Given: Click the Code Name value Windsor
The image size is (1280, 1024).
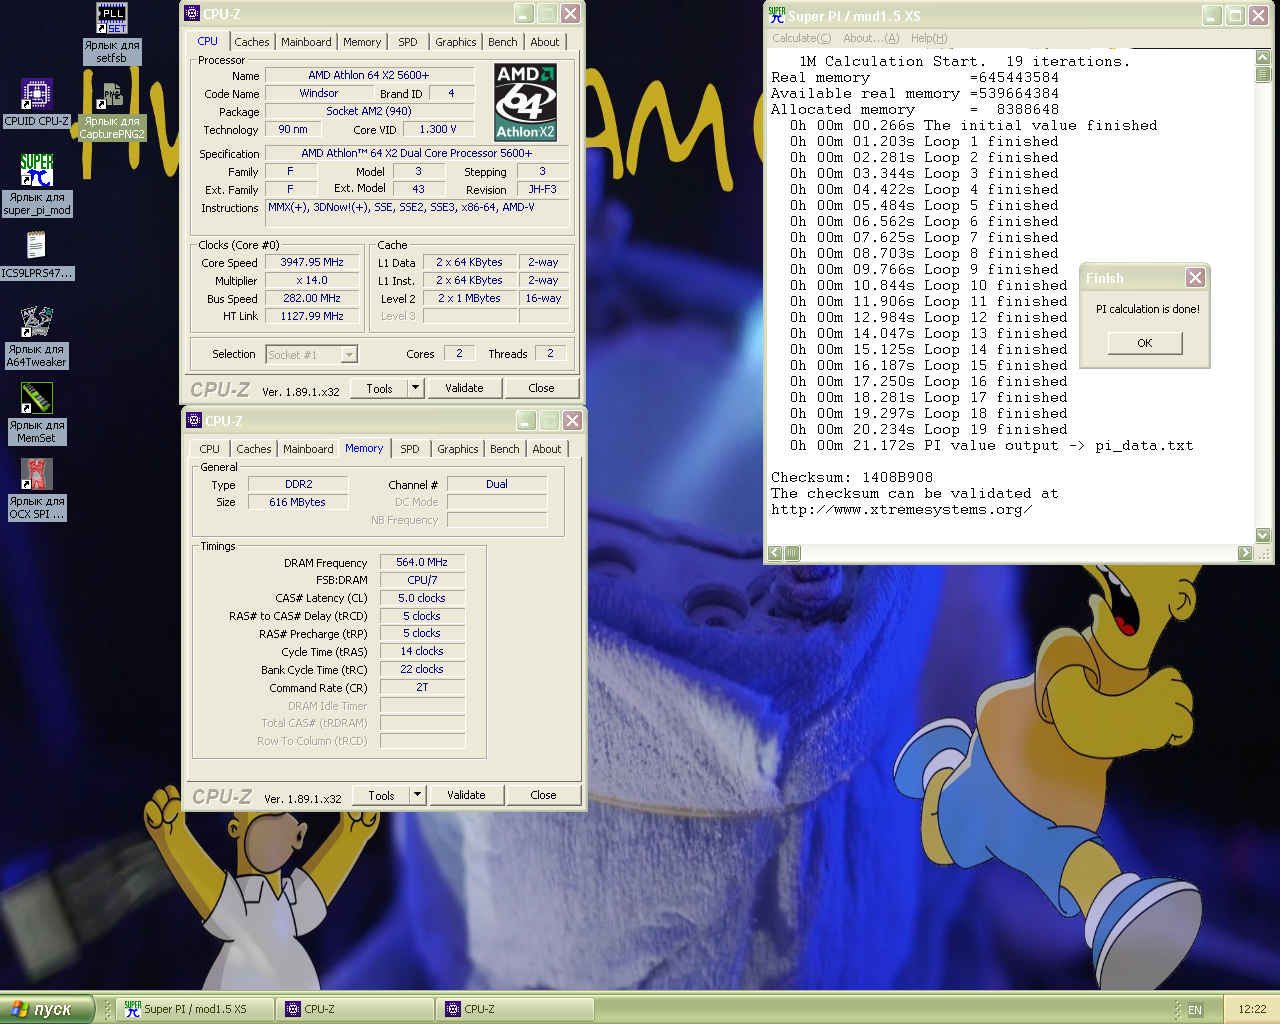Looking at the screenshot, I should pyautogui.click(x=319, y=93).
